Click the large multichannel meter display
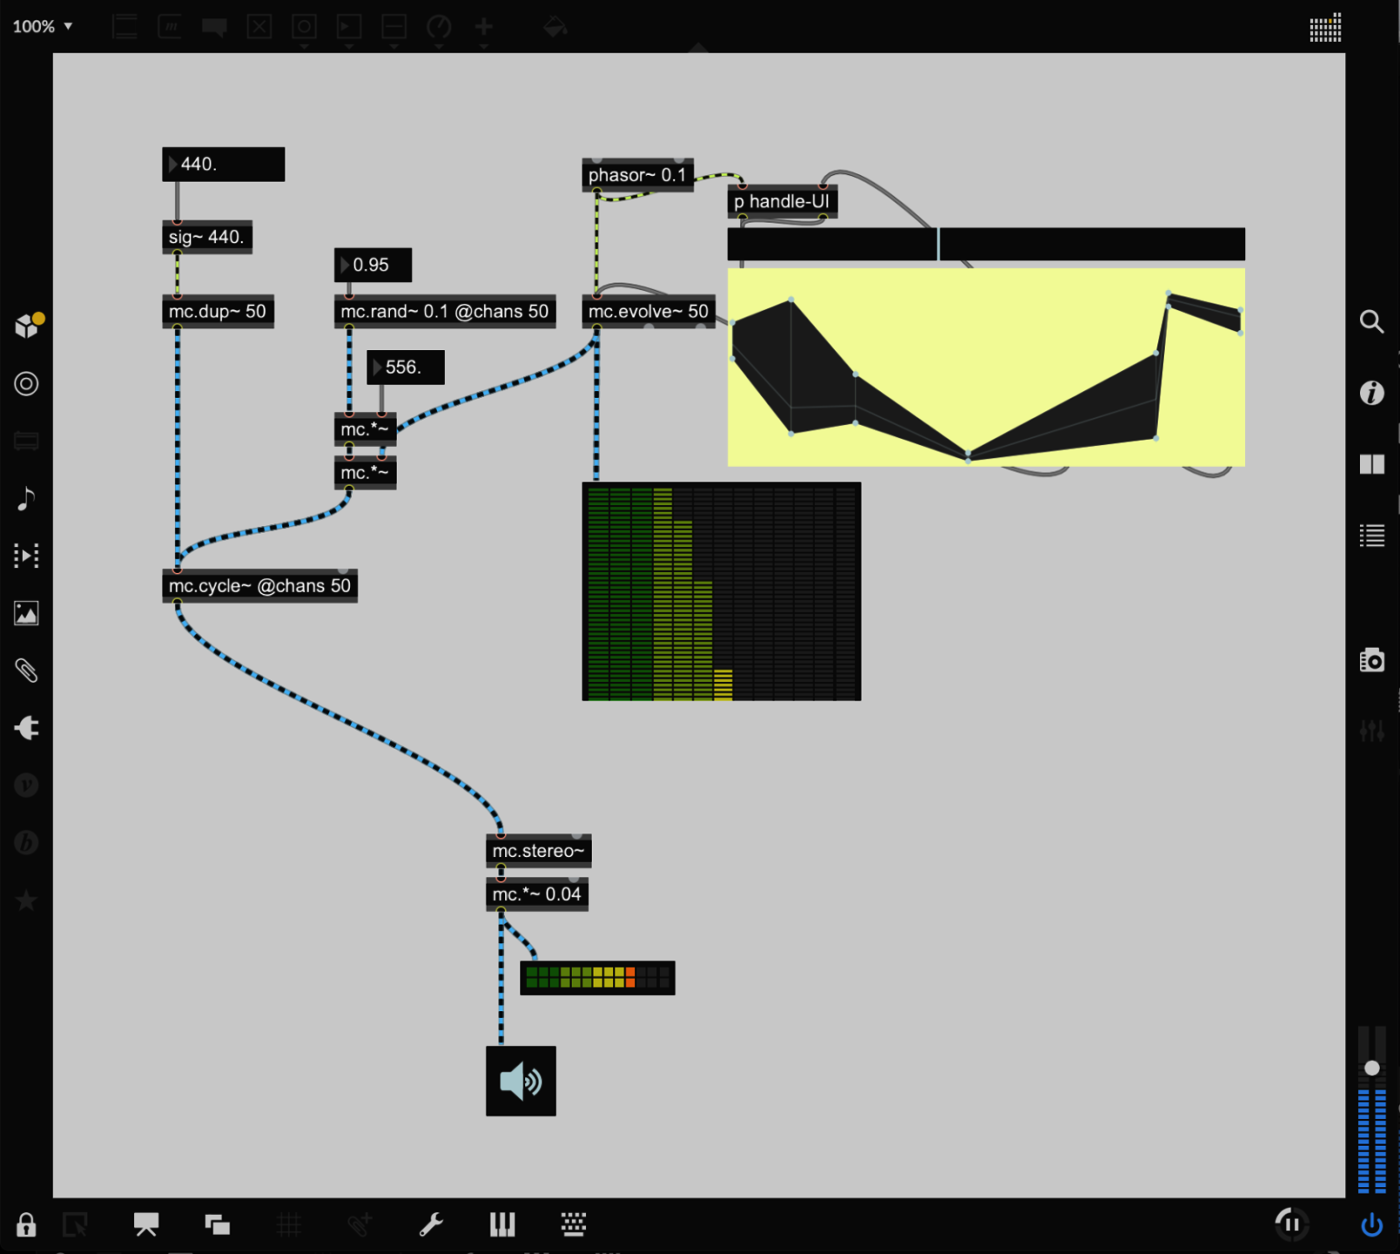1400x1254 pixels. 721,591
